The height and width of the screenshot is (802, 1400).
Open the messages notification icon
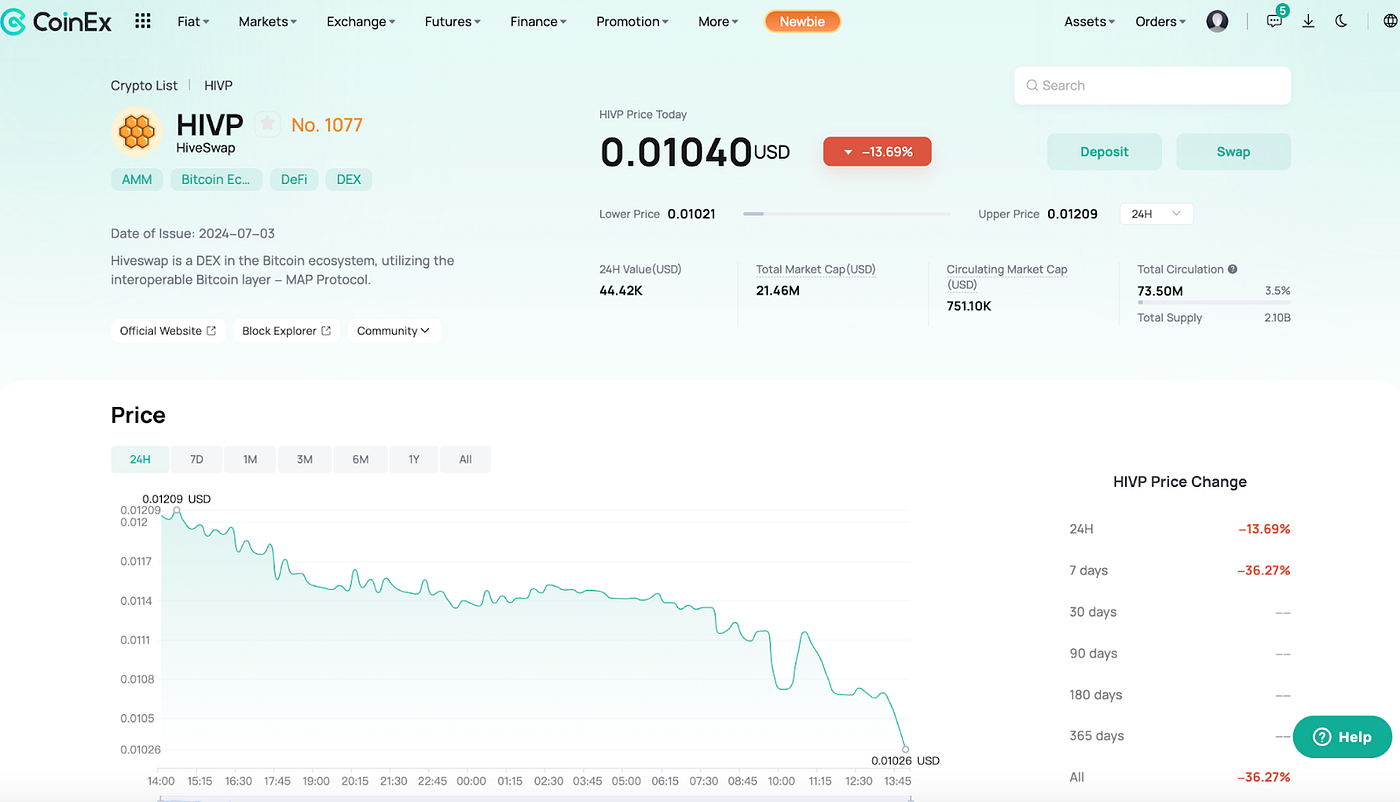(1275, 20)
